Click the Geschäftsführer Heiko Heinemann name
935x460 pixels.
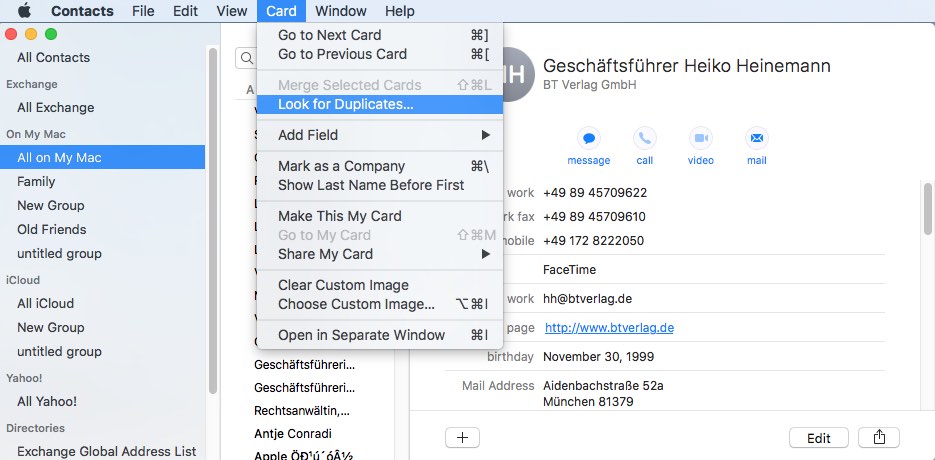[687, 65]
